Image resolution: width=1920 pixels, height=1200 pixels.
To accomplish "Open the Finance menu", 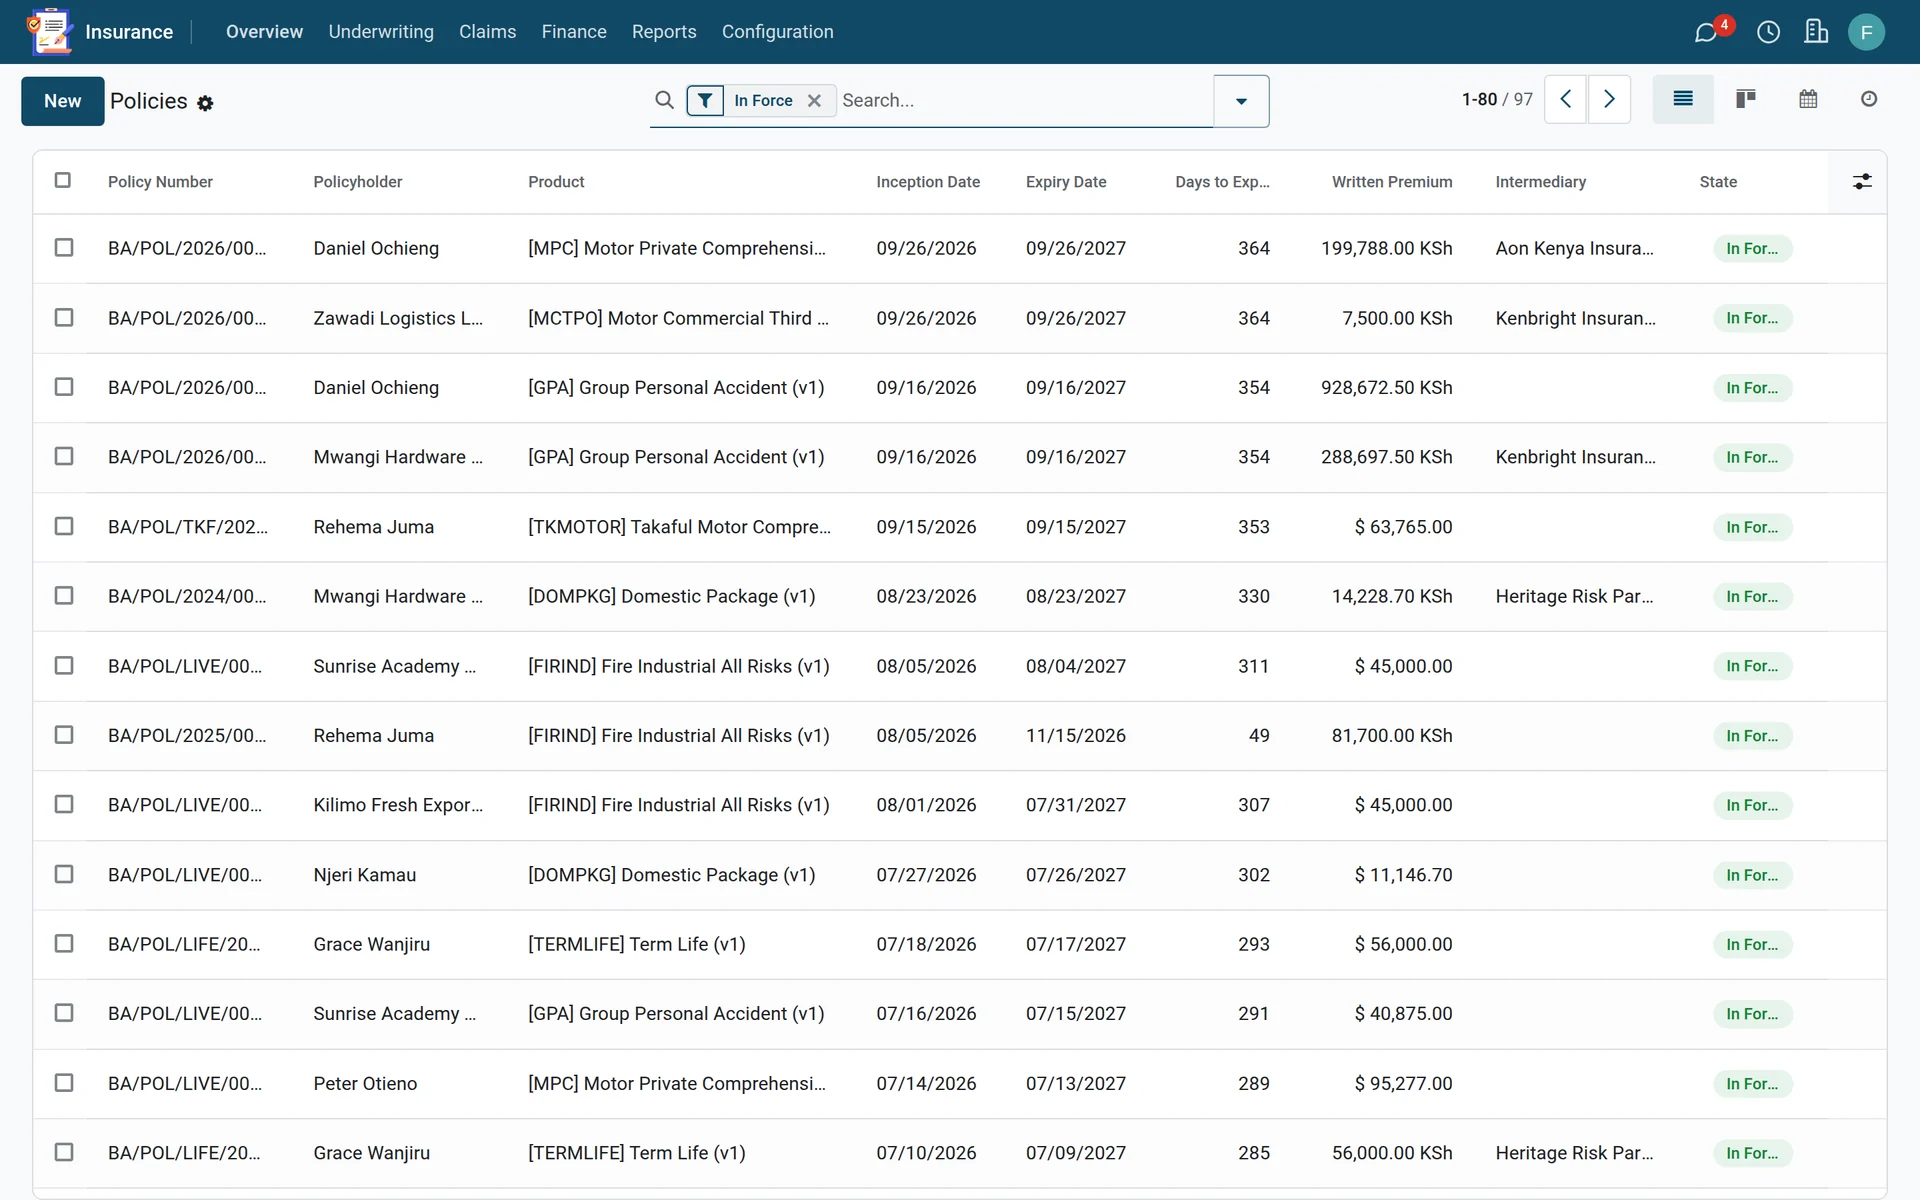I will coord(574,32).
